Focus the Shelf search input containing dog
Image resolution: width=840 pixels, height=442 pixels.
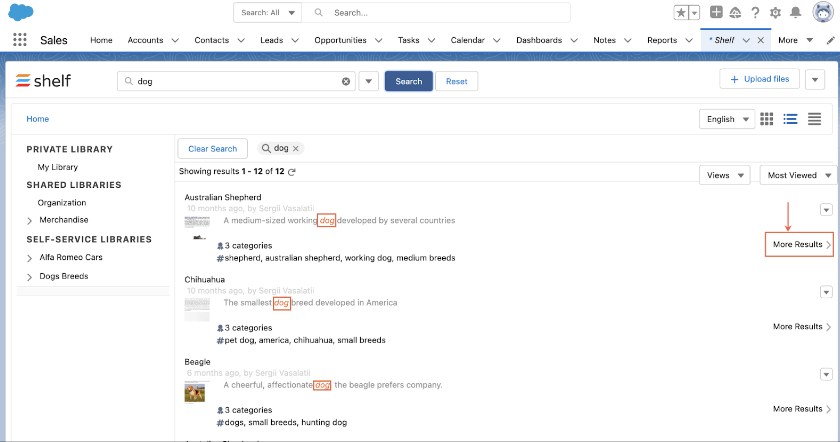click(x=236, y=81)
